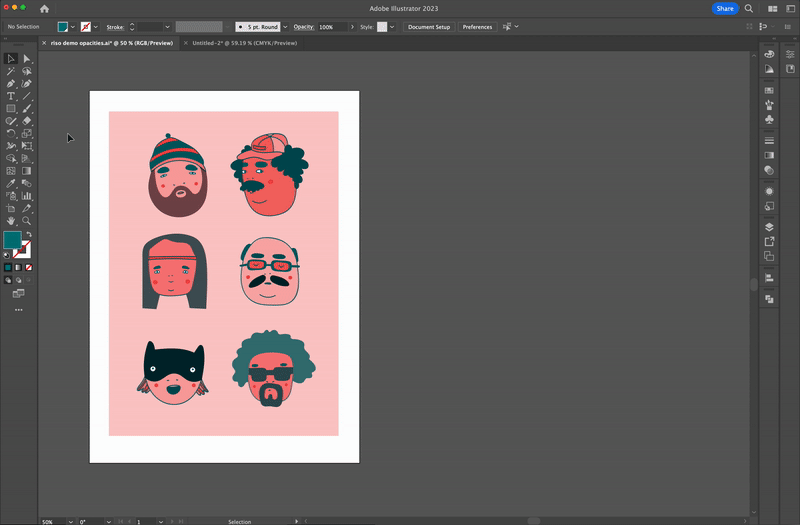Click Preferences button

pyautogui.click(x=478, y=27)
